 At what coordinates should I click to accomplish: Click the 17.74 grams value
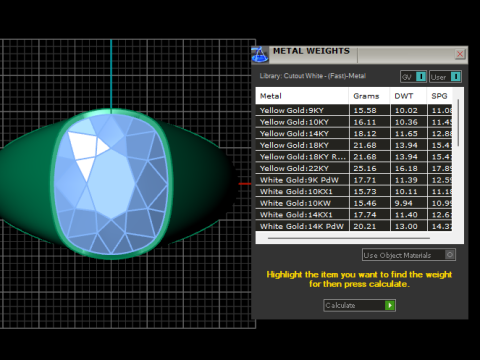click(365, 215)
